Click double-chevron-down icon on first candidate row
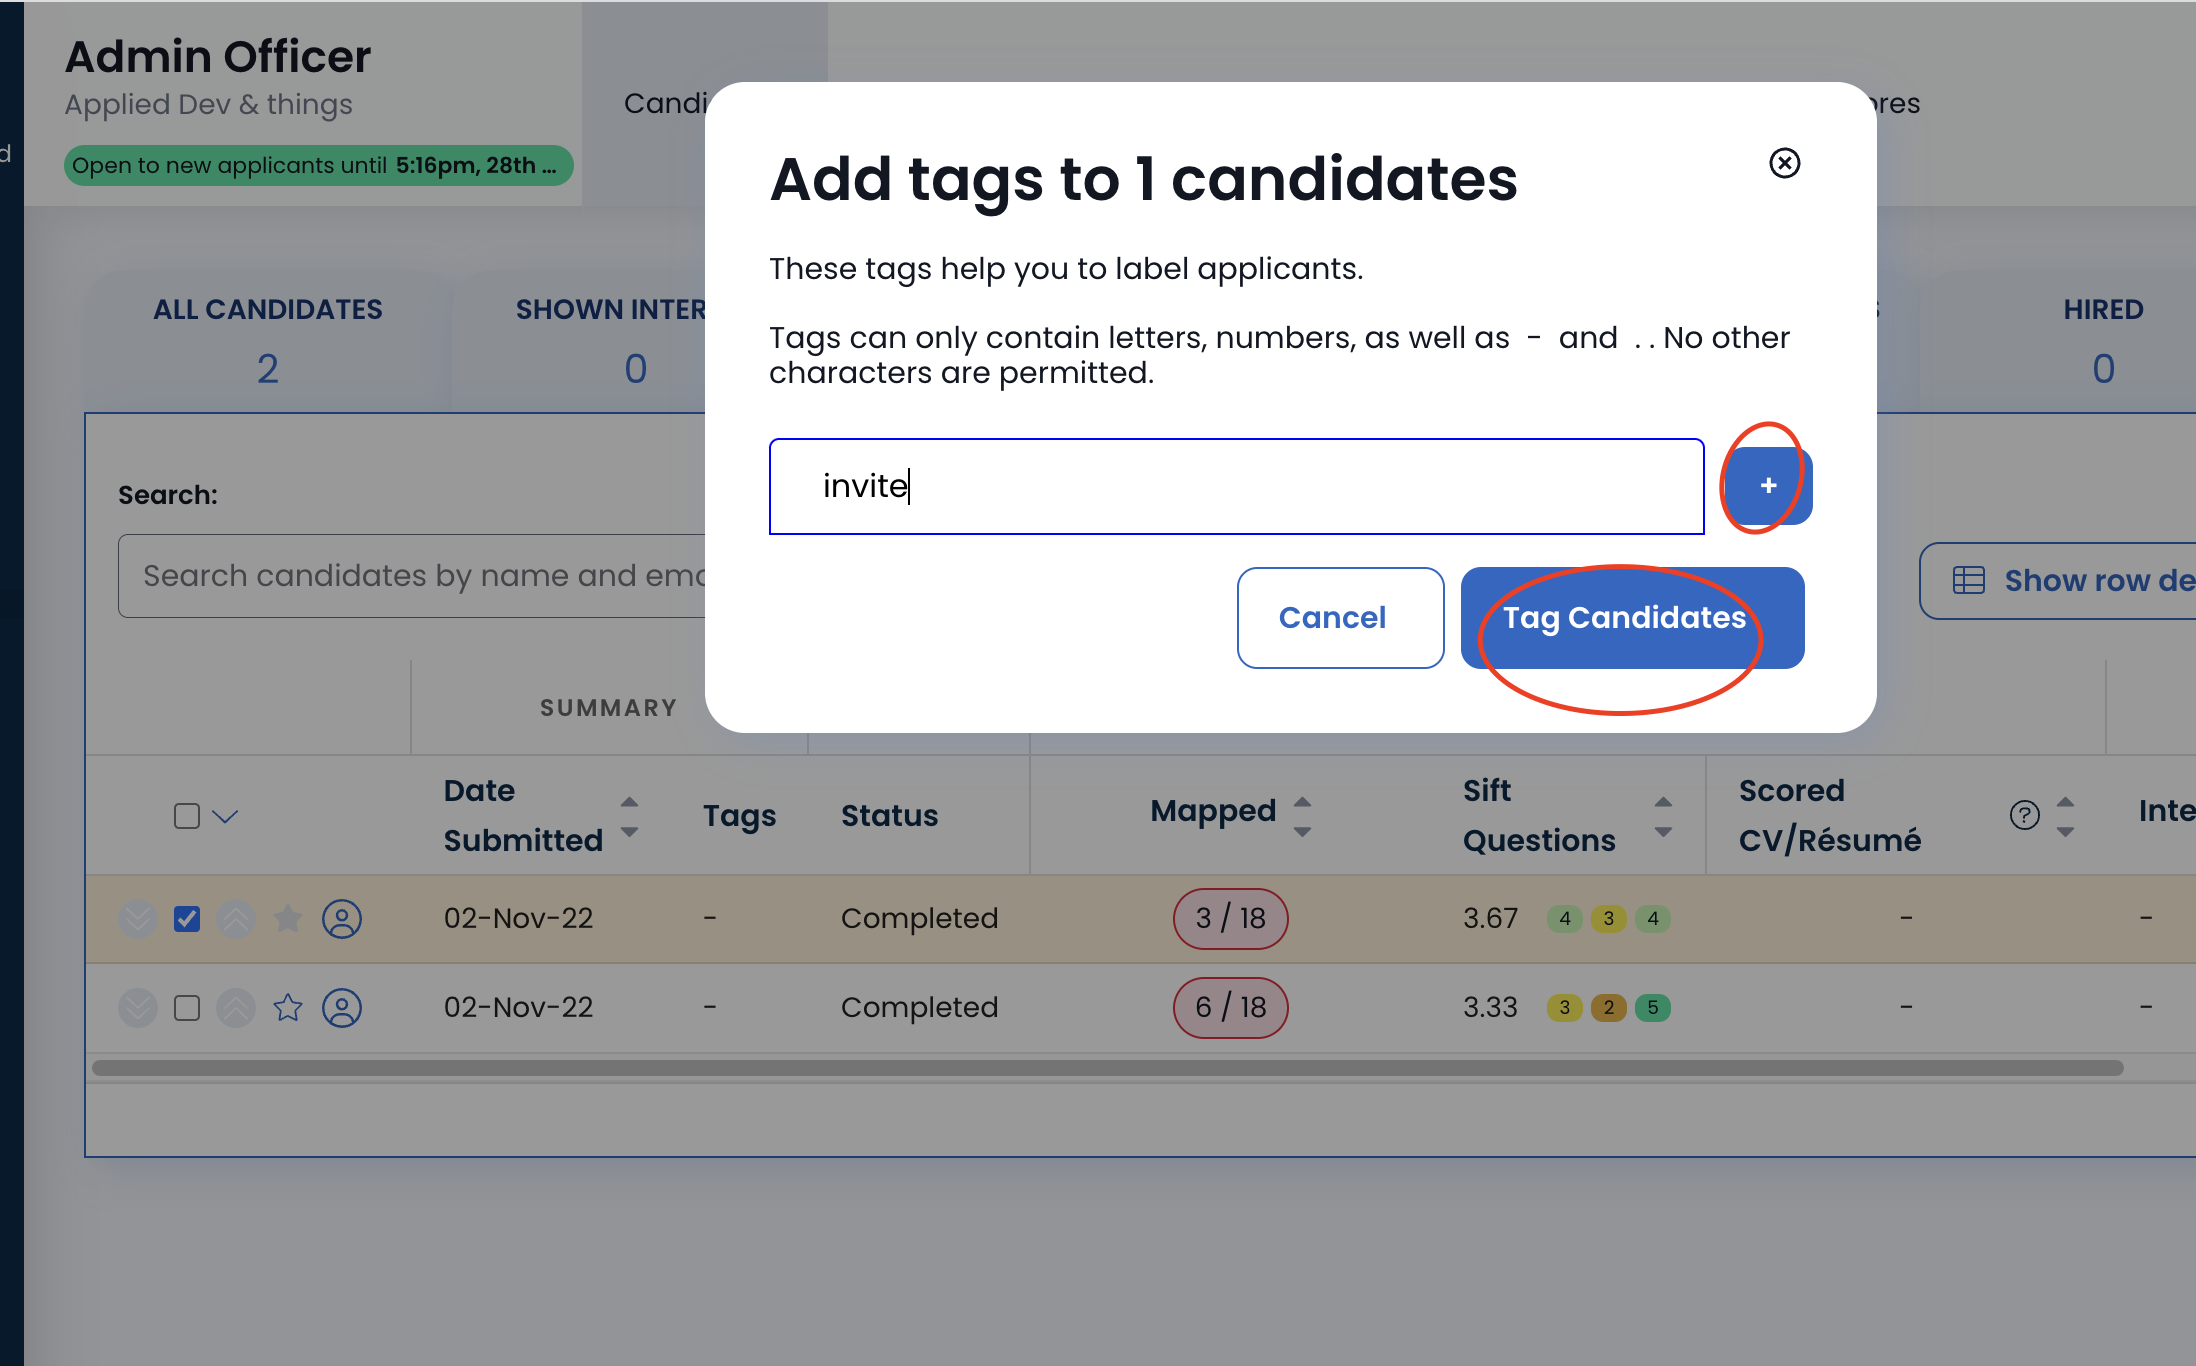This screenshot has height=1366, width=2196. point(138,918)
